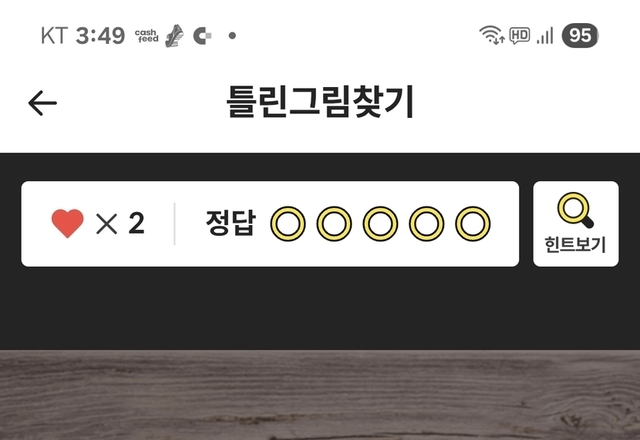The image size is (640, 440).
Task: Select the second 정답 answer circle
Action: click(x=334, y=224)
